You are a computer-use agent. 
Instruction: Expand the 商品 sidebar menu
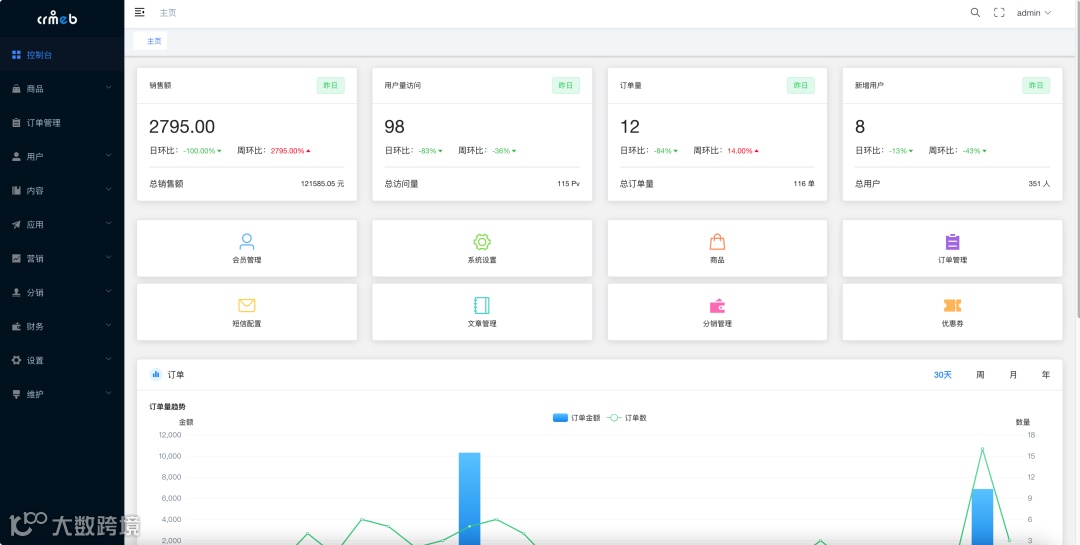click(x=62, y=89)
